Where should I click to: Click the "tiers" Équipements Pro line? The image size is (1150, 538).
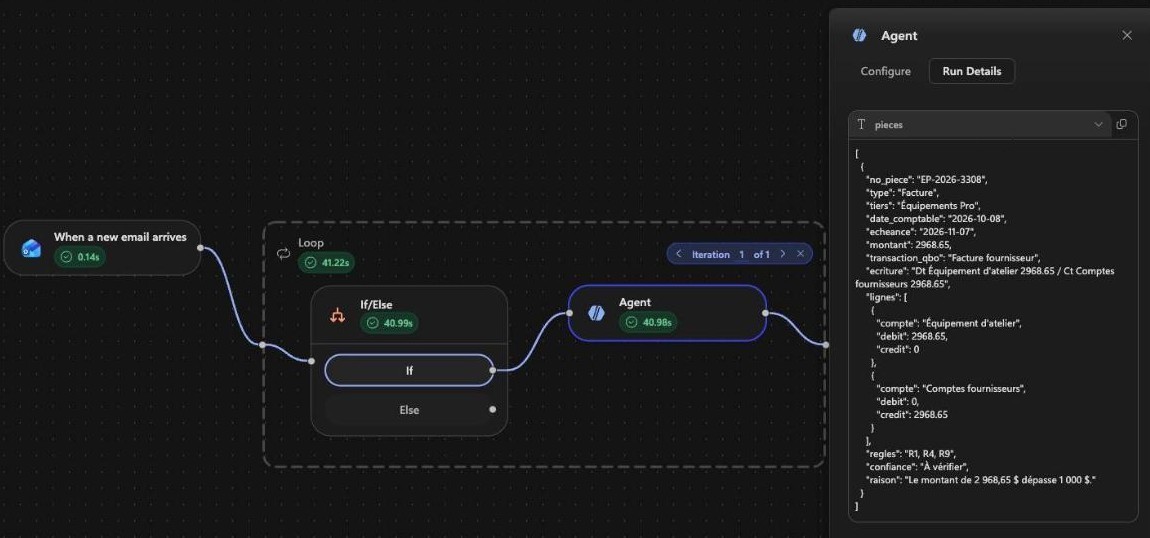923,205
